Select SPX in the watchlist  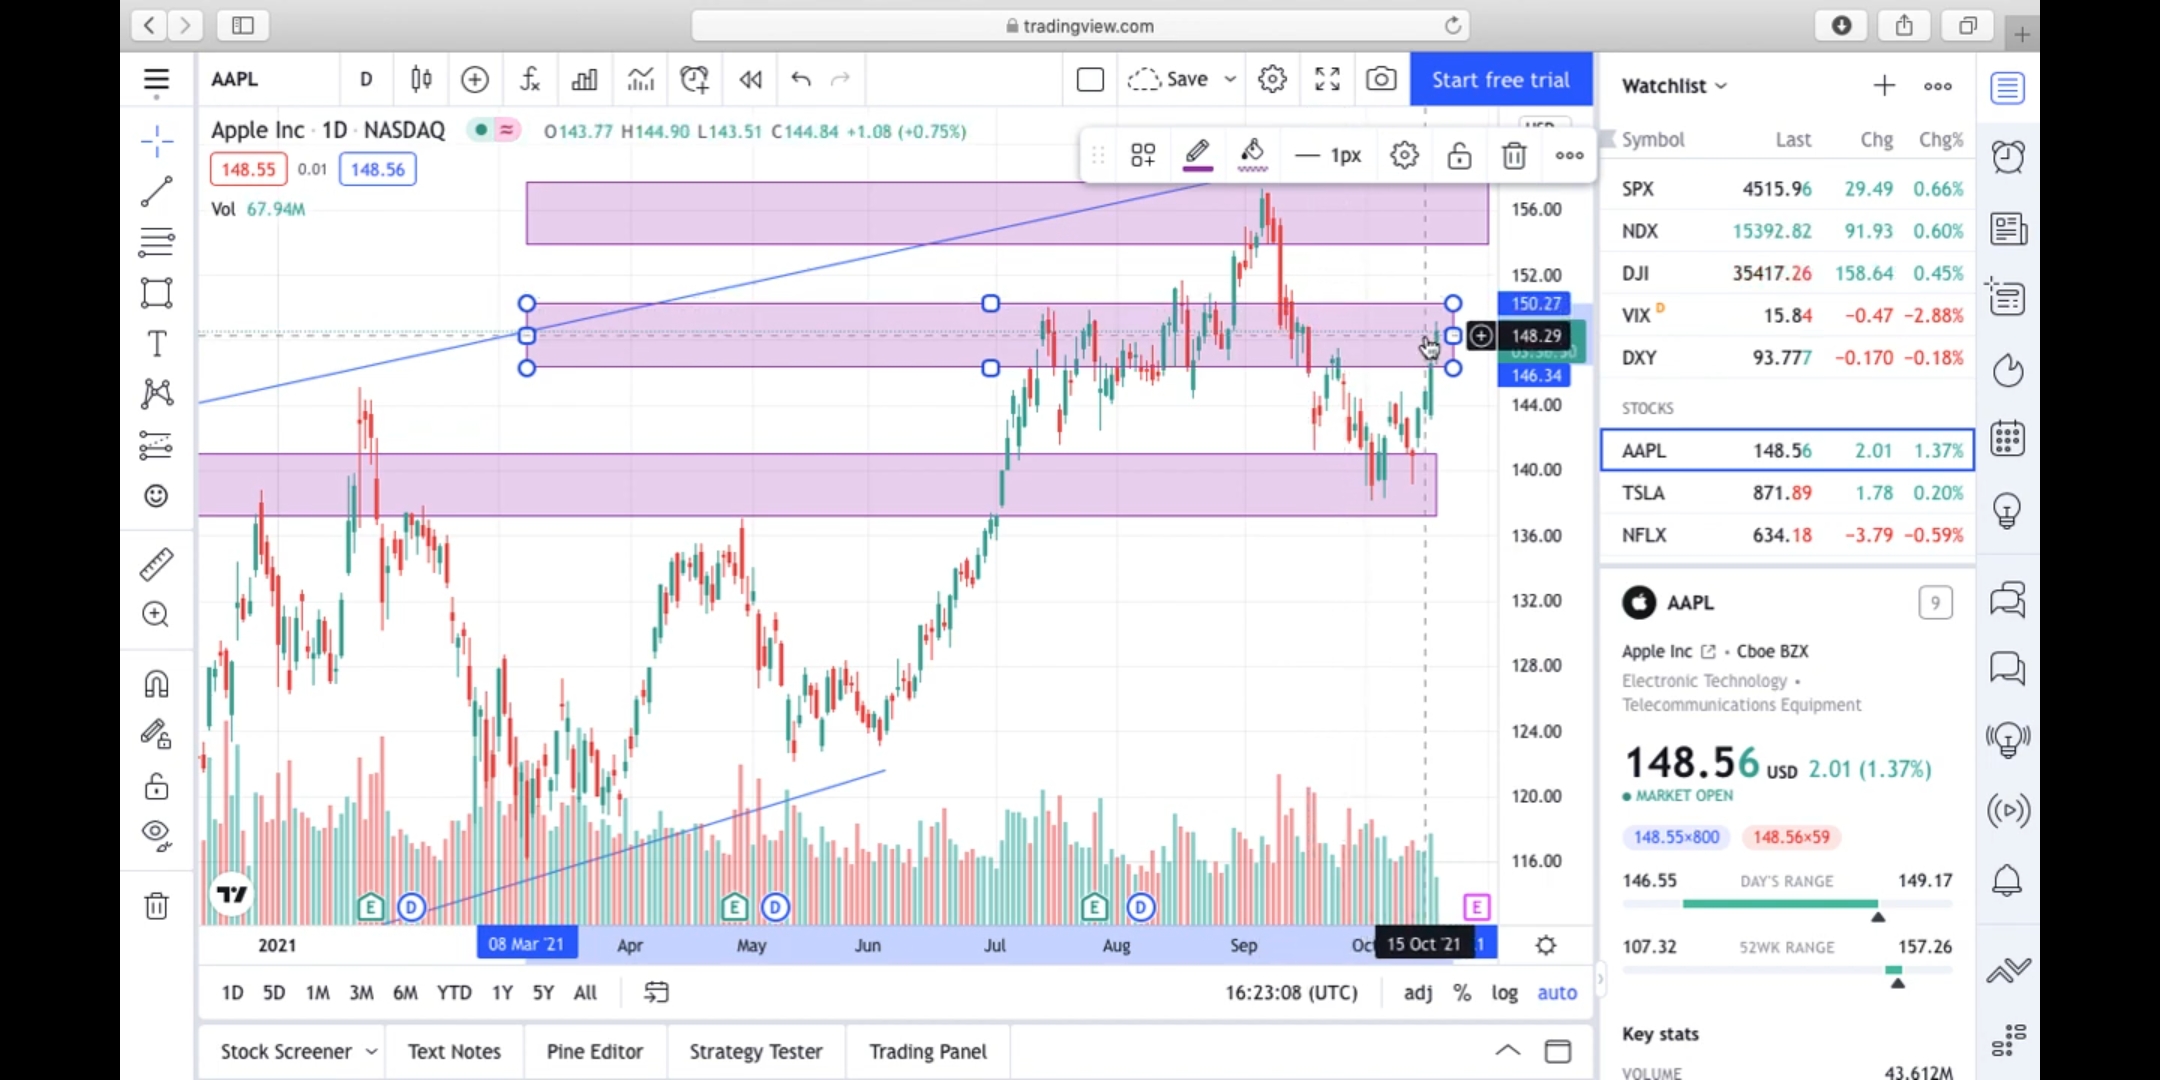point(1787,188)
